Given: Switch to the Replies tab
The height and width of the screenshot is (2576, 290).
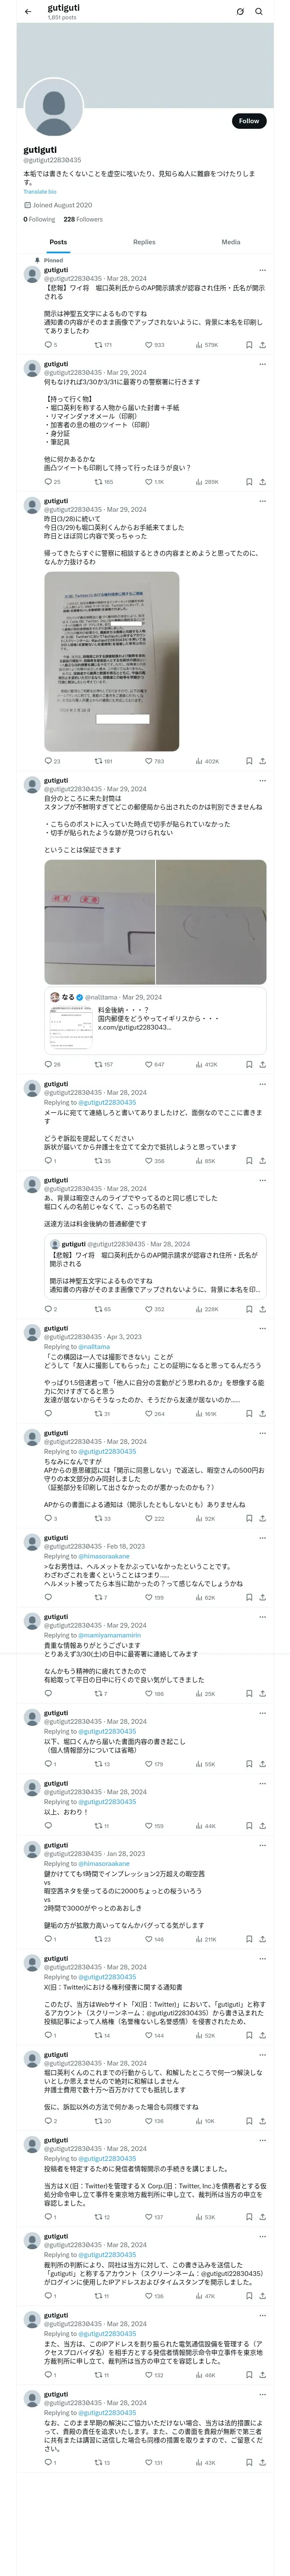Looking at the screenshot, I should (x=144, y=242).
